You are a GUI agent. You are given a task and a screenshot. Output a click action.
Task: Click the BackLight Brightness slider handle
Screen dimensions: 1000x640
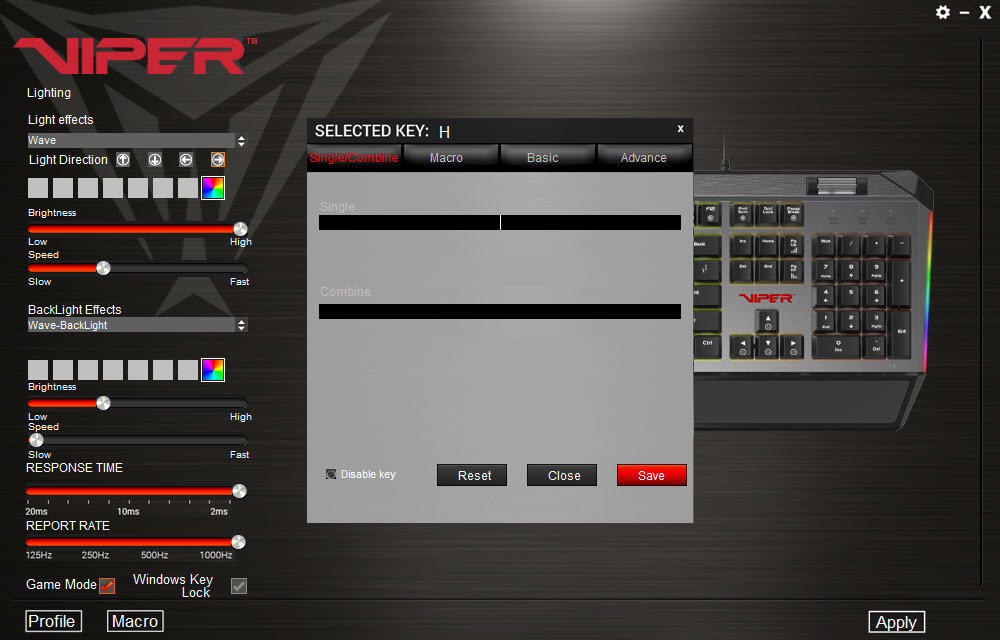tap(103, 403)
